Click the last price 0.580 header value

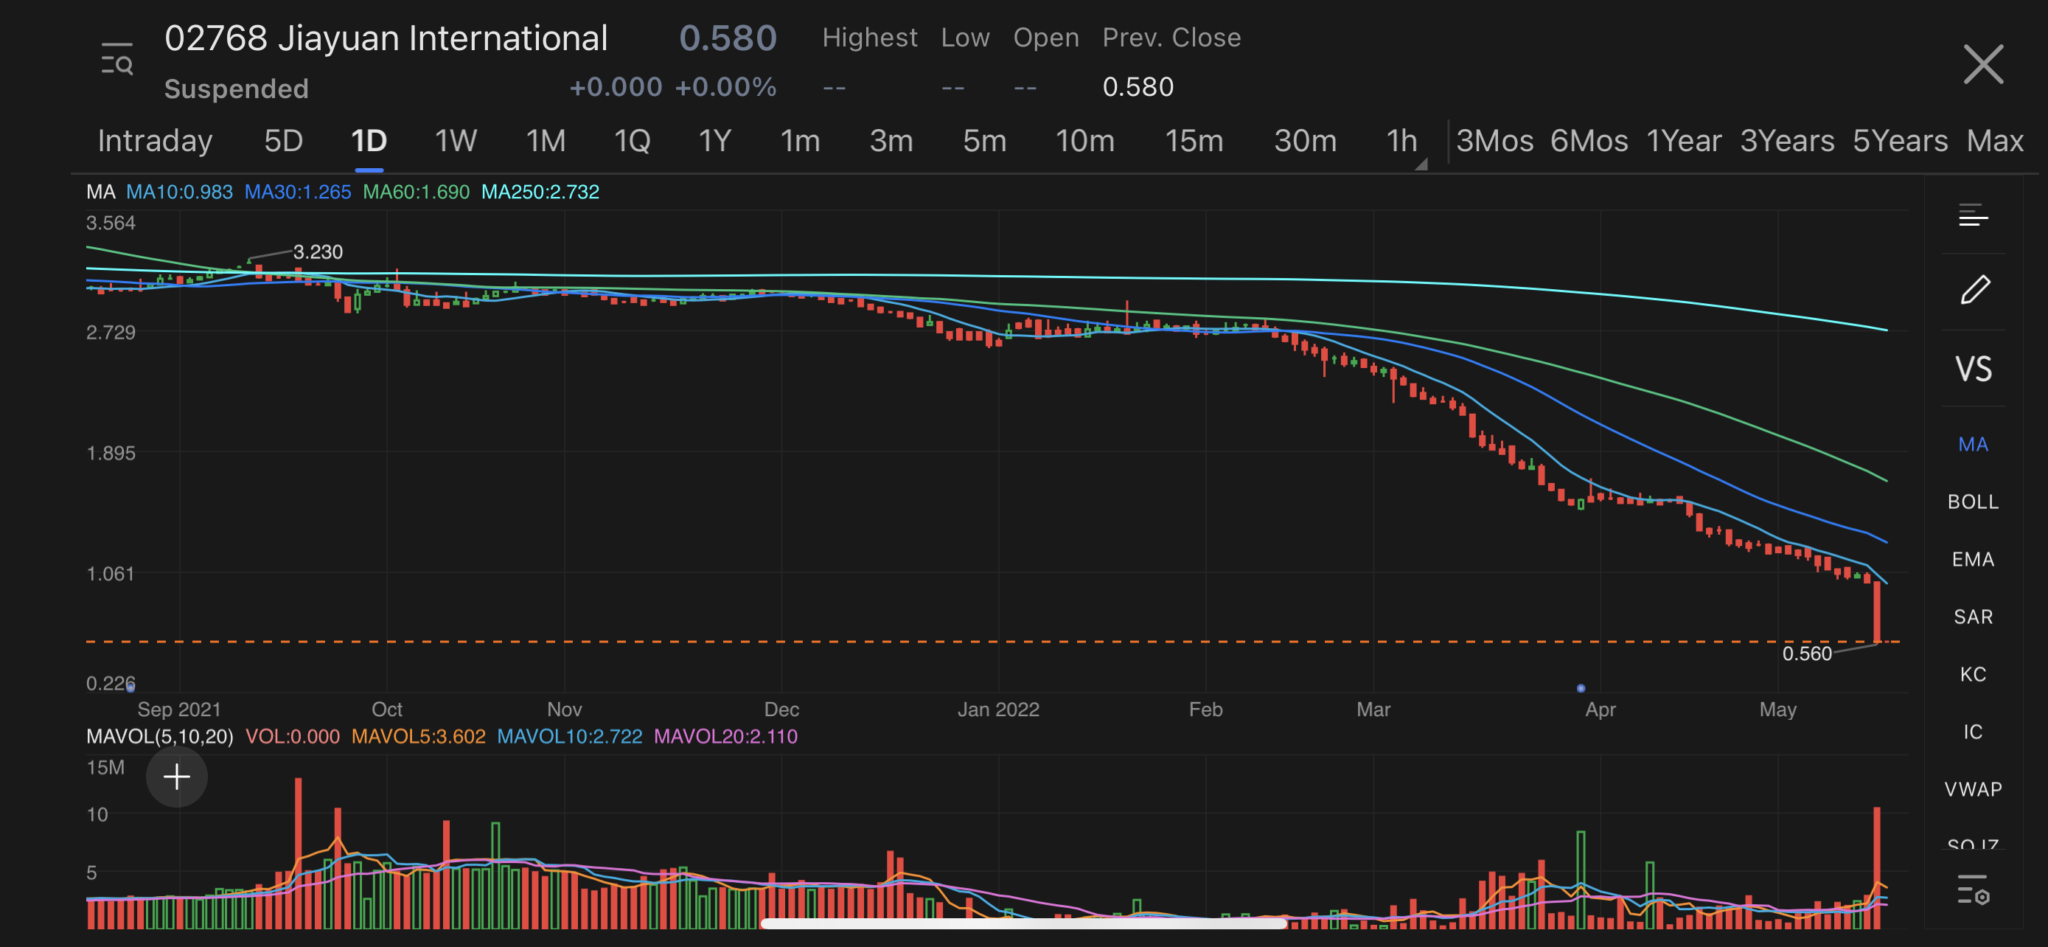coord(728,38)
